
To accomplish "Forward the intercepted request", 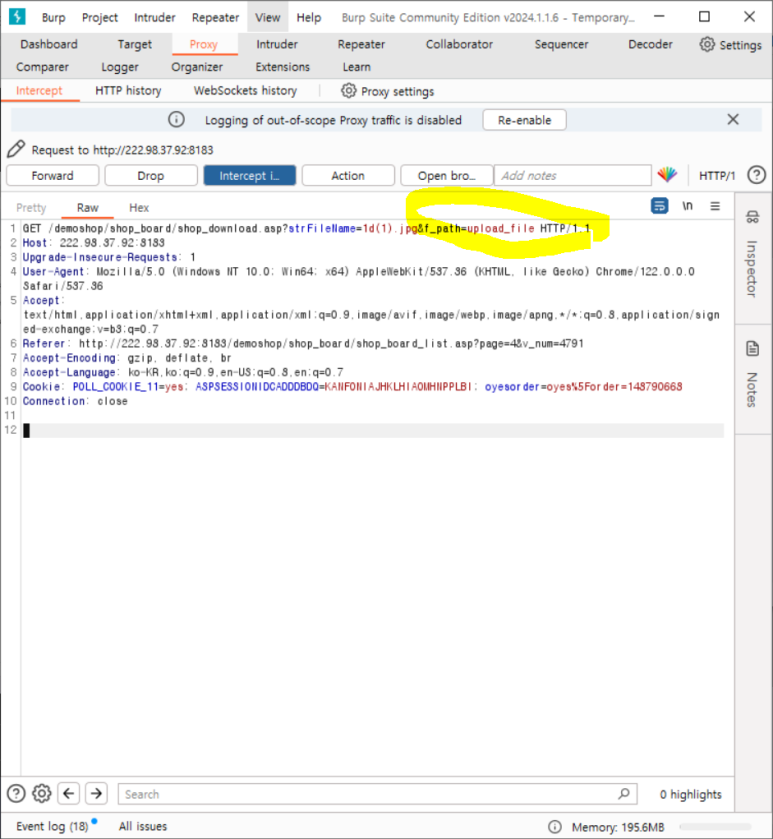I will coord(52,176).
